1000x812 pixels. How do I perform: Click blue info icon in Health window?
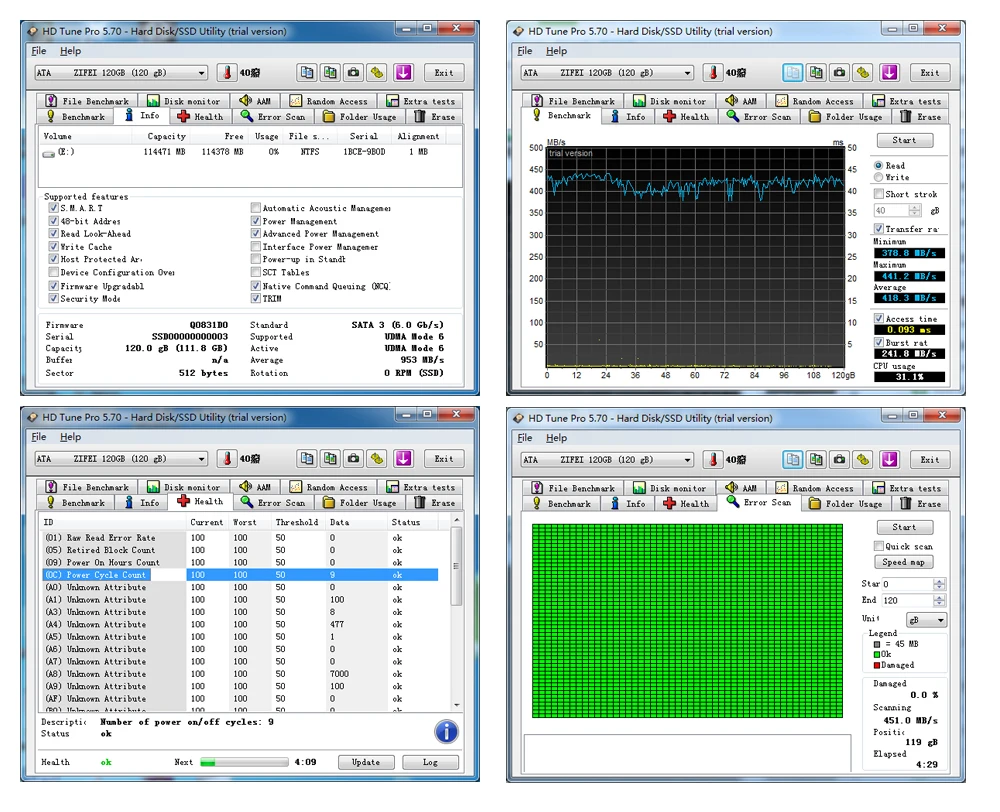click(x=446, y=732)
